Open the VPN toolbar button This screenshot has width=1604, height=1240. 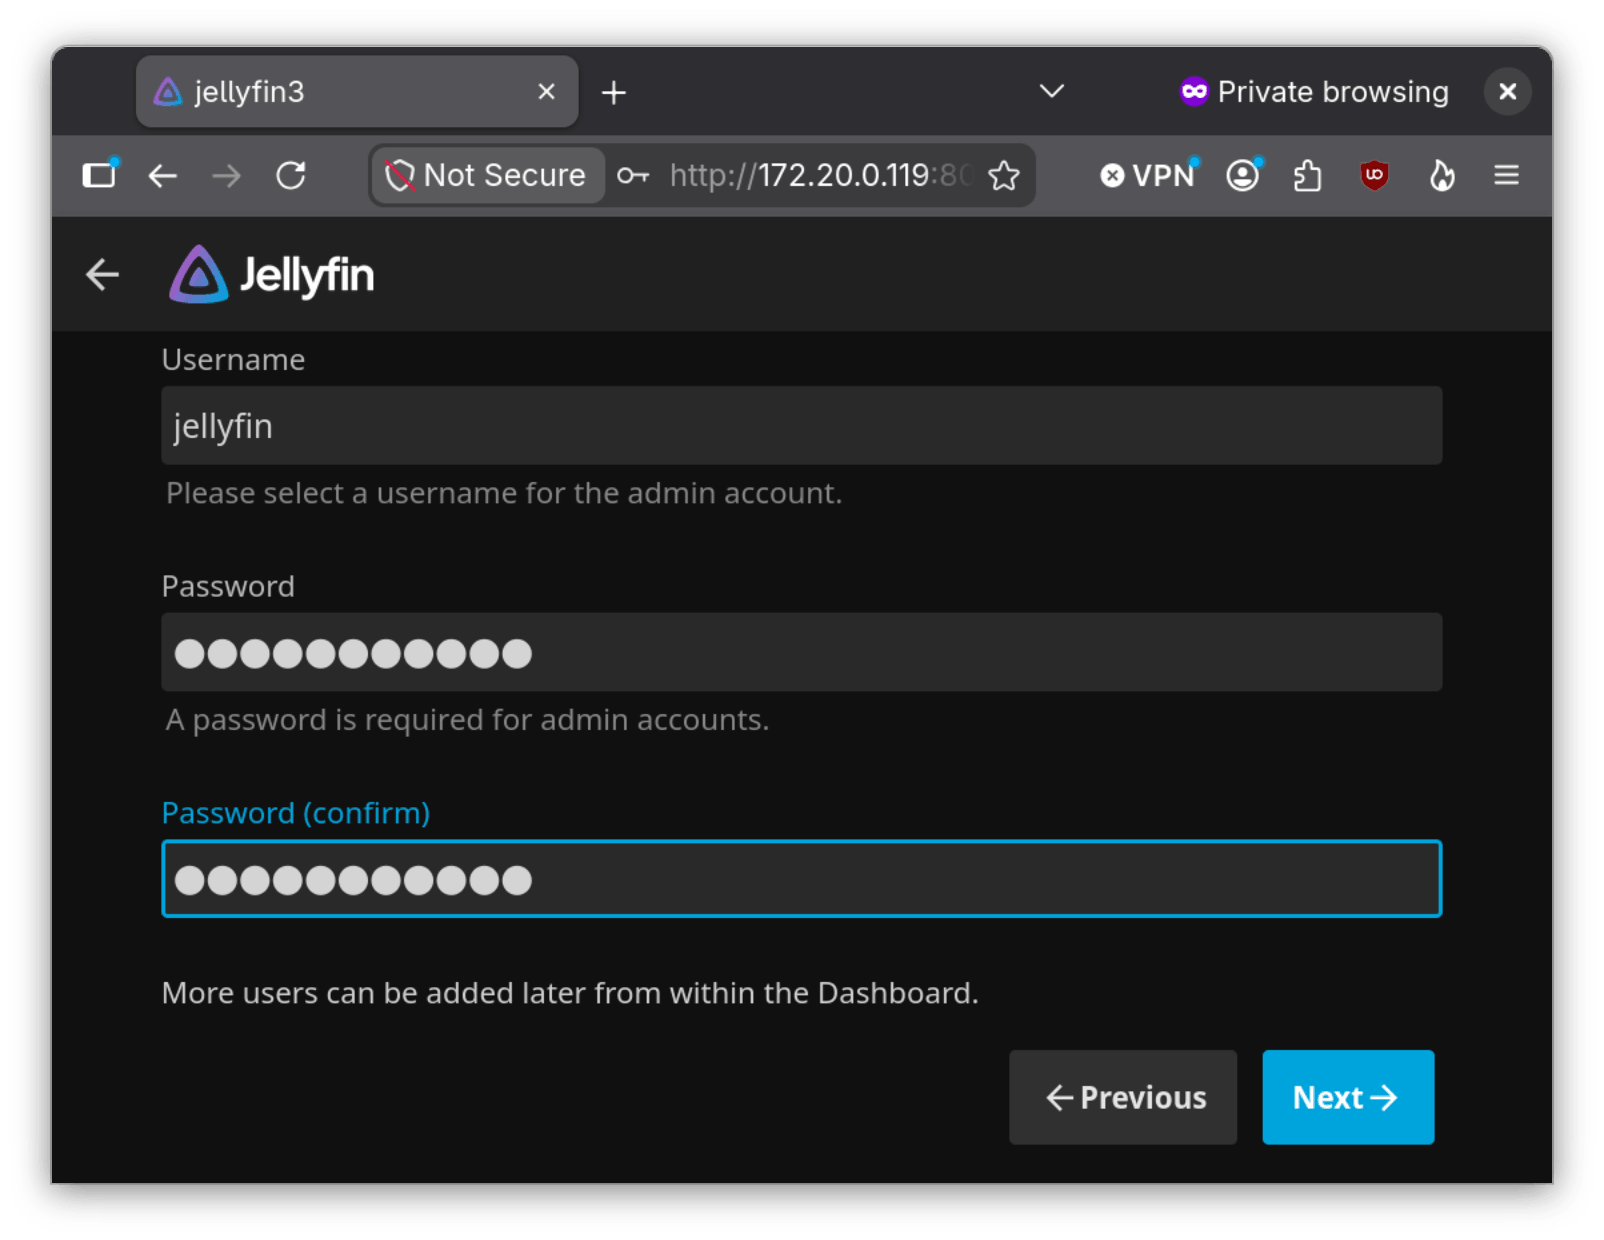pos(1148,176)
